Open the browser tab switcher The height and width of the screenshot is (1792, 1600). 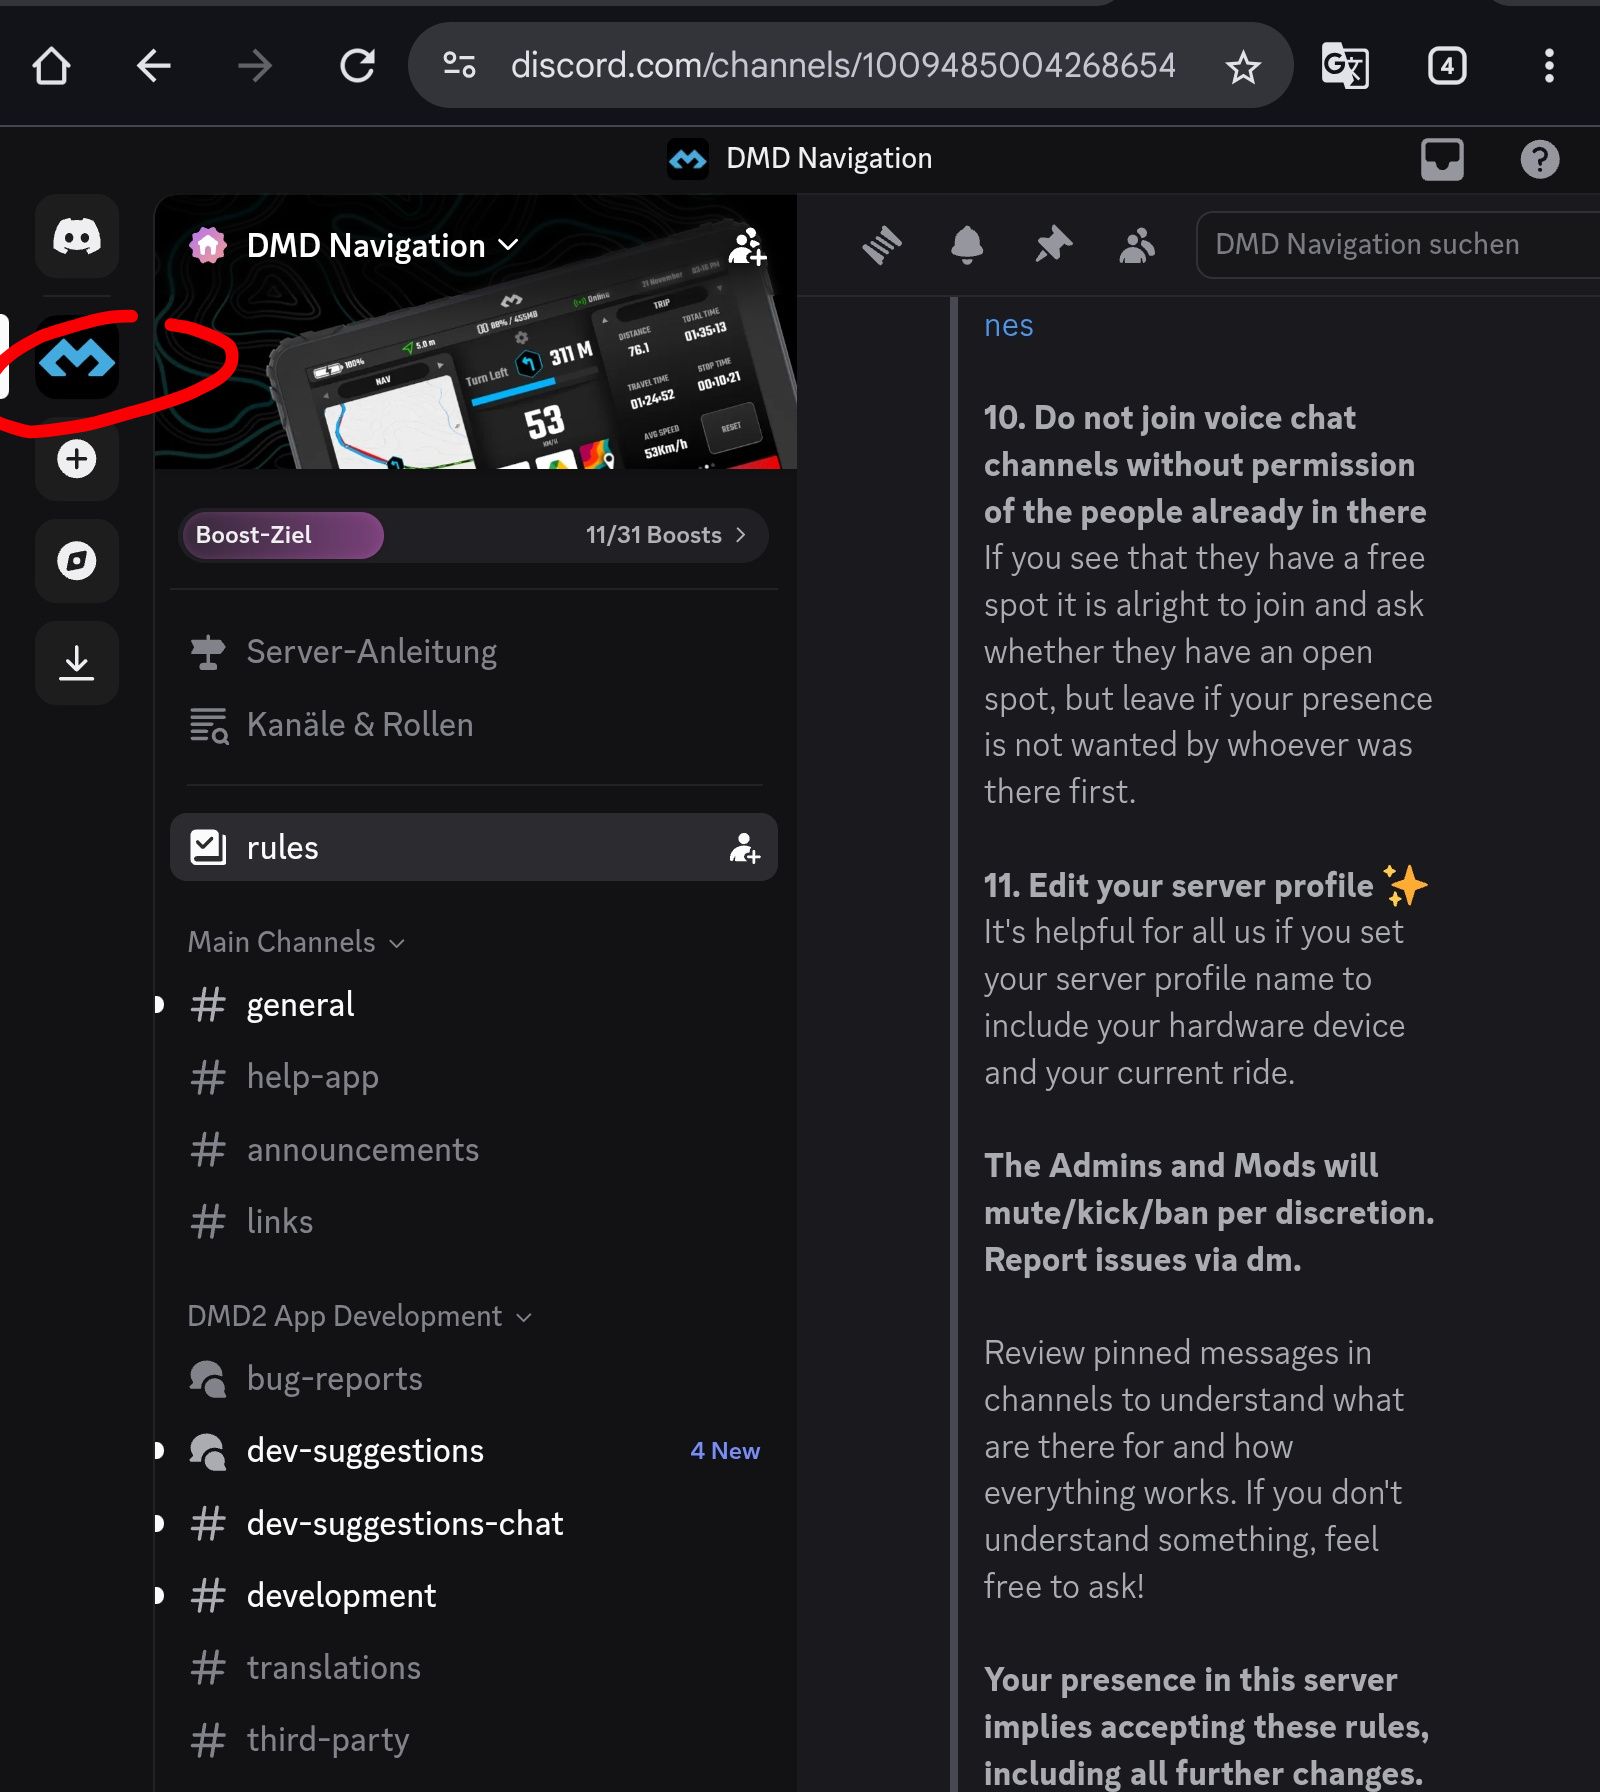tap(1446, 67)
